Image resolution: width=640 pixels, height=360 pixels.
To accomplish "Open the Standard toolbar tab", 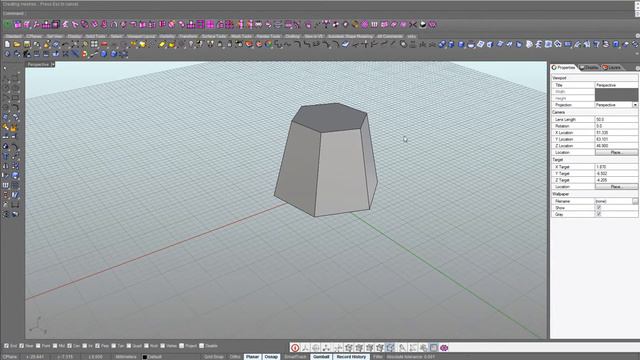I will click(x=13, y=36).
